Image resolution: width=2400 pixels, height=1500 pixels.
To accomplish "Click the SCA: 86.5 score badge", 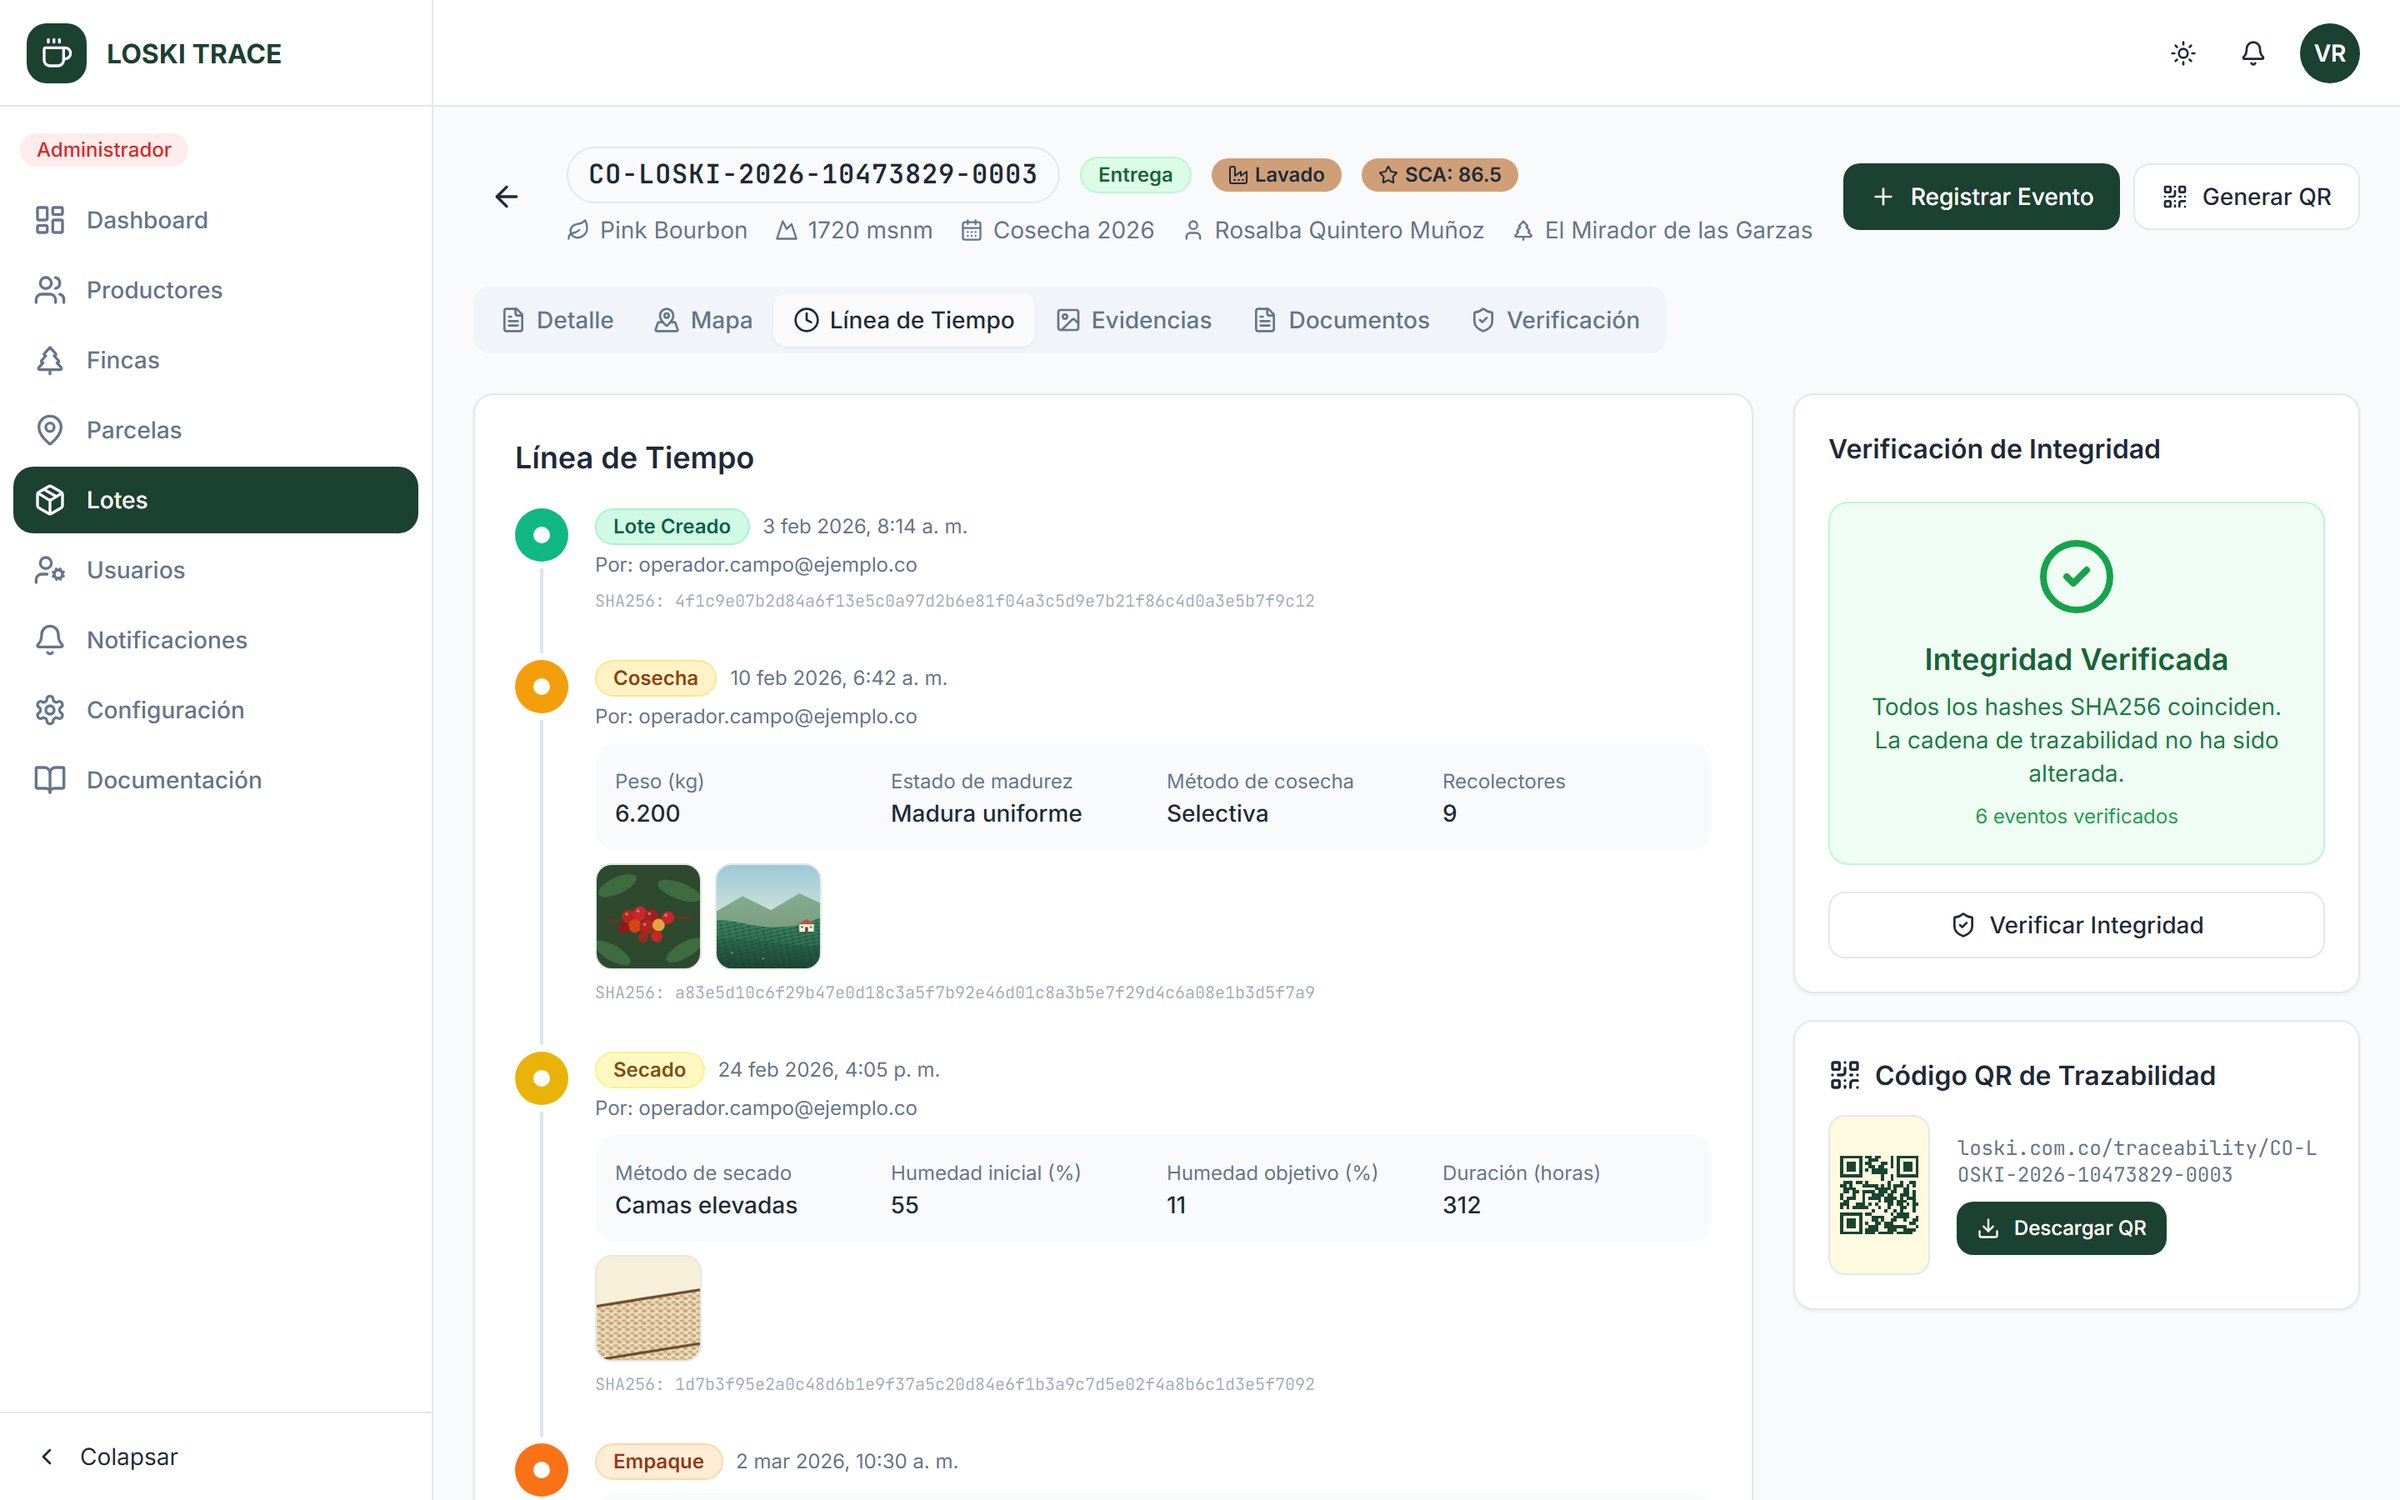I will (x=1439, y=175).
